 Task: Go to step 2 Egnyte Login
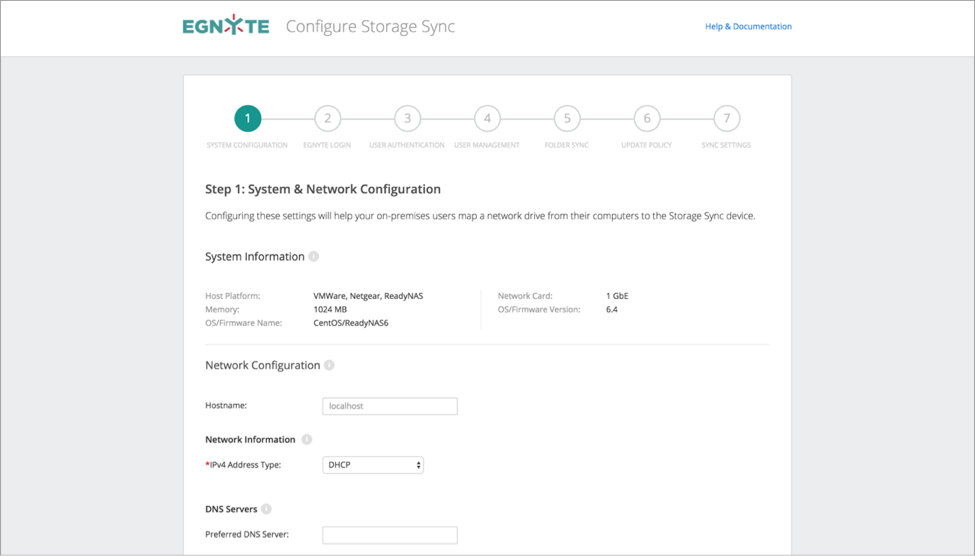327,119
